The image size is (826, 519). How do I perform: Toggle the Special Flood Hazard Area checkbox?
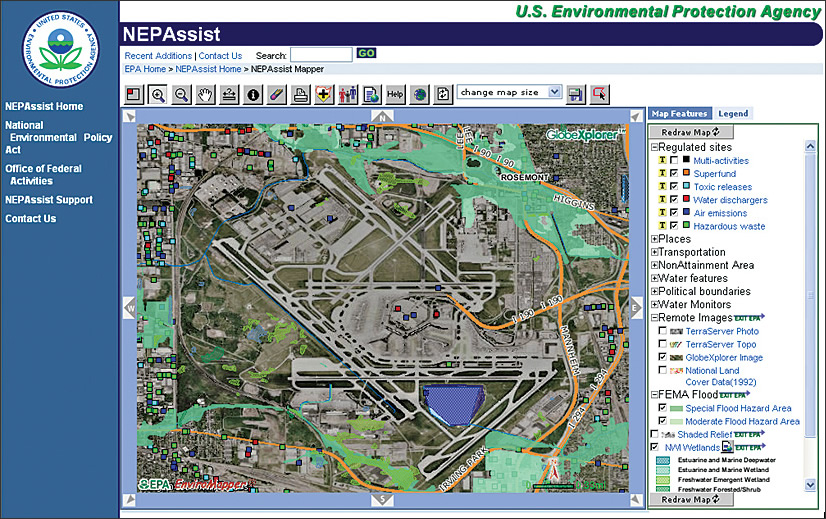(663, 407)
